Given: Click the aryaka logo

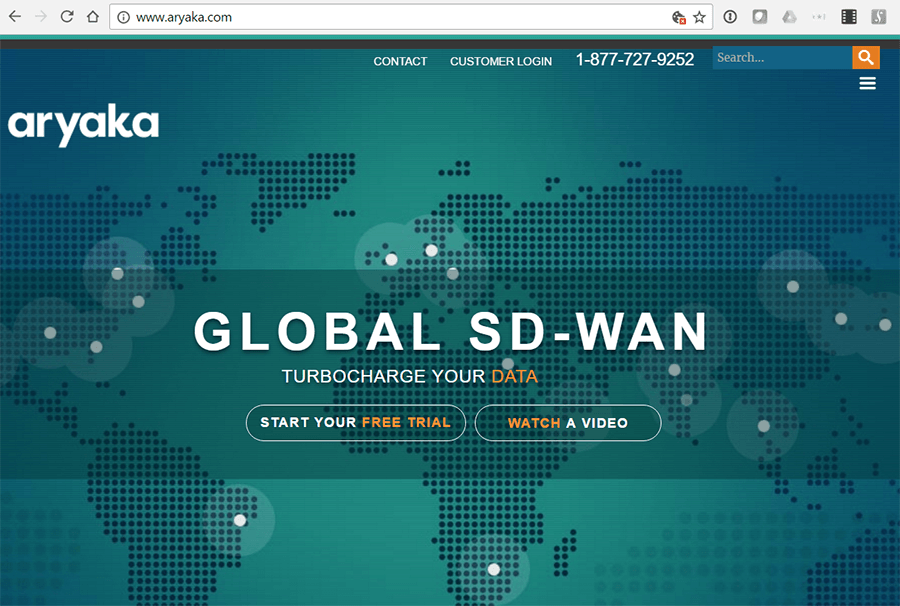Looking at the screenshot, I should [83, 124].
